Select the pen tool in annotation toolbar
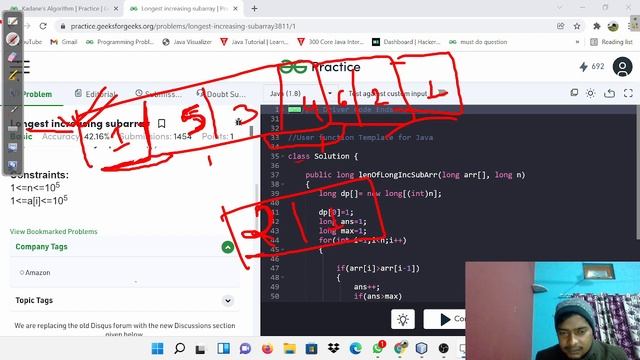640x360 pixels. [12, 39]
